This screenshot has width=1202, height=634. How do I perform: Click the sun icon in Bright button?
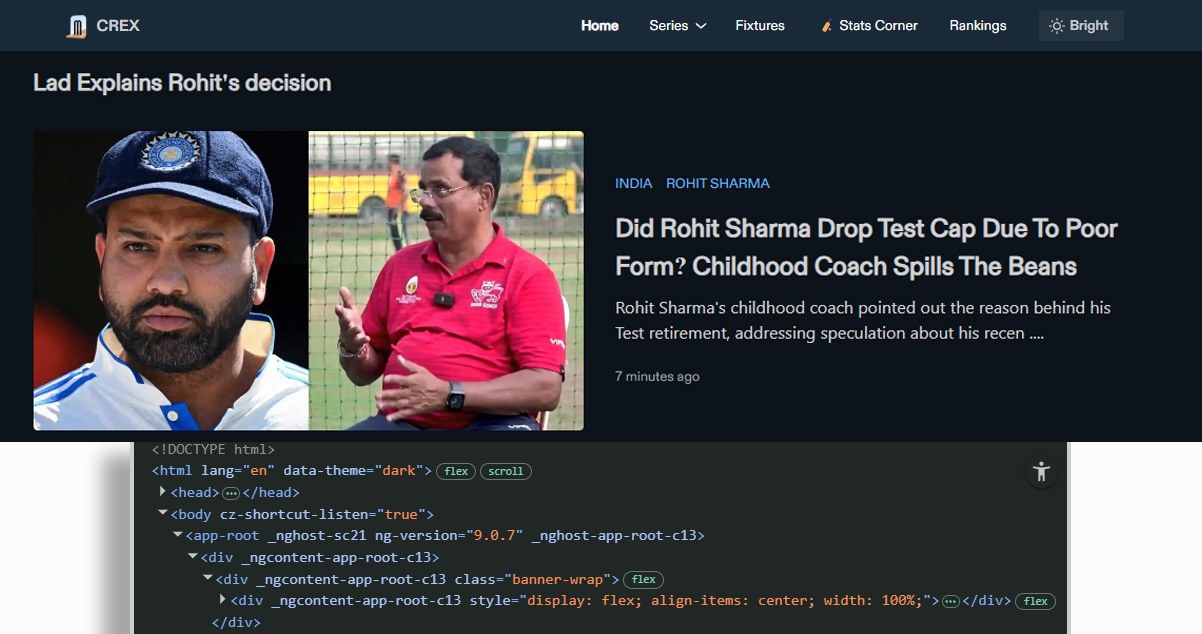point(1056,26)
